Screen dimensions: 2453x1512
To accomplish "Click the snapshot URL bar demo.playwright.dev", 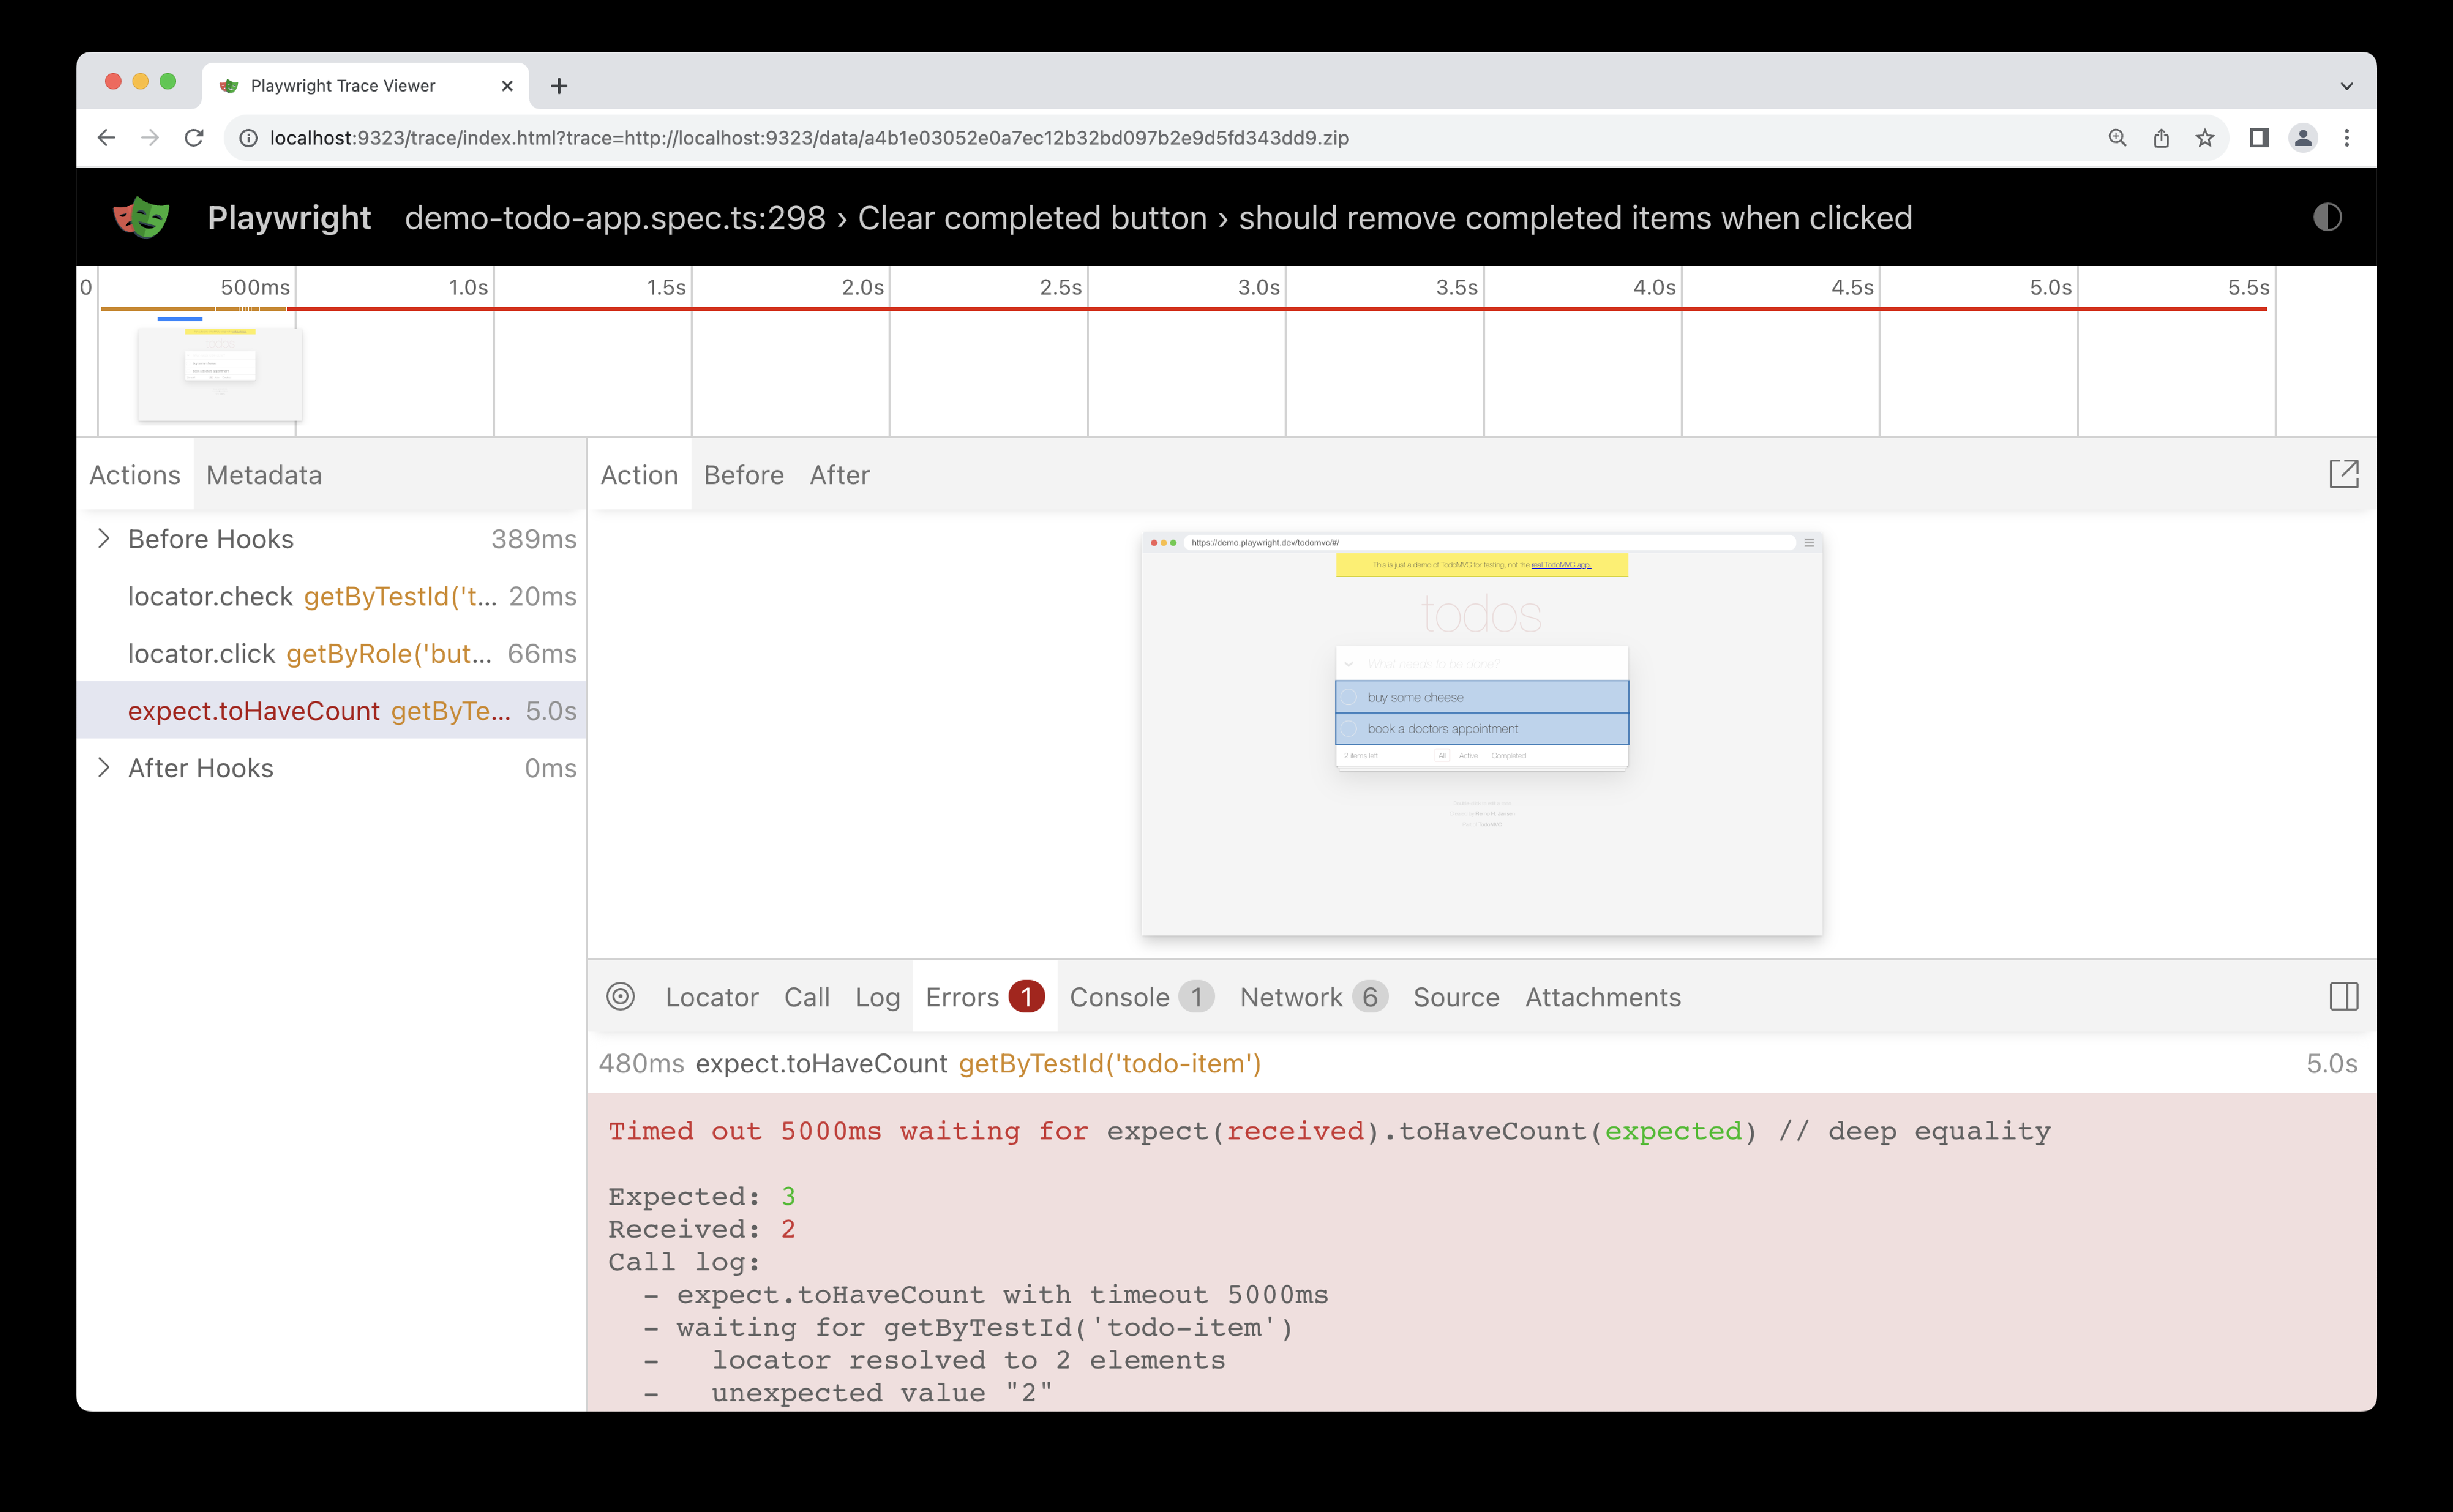I will pyautogui.click(x=1489, y=543).
